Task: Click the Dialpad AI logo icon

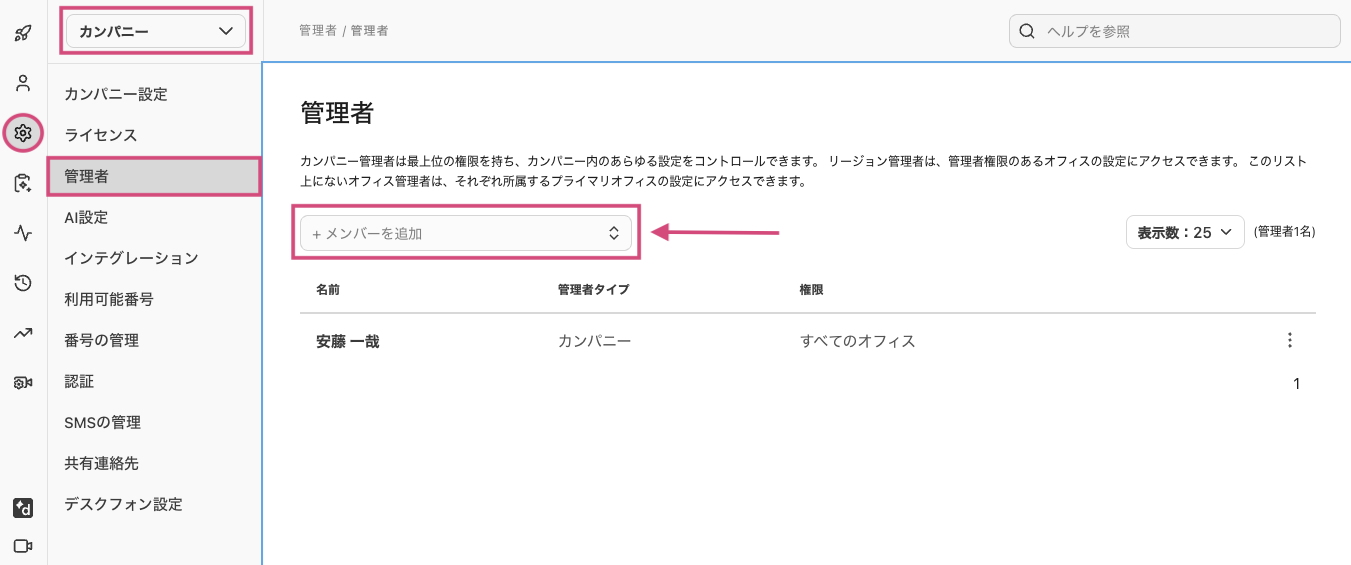Action: [x=23, y=508]
